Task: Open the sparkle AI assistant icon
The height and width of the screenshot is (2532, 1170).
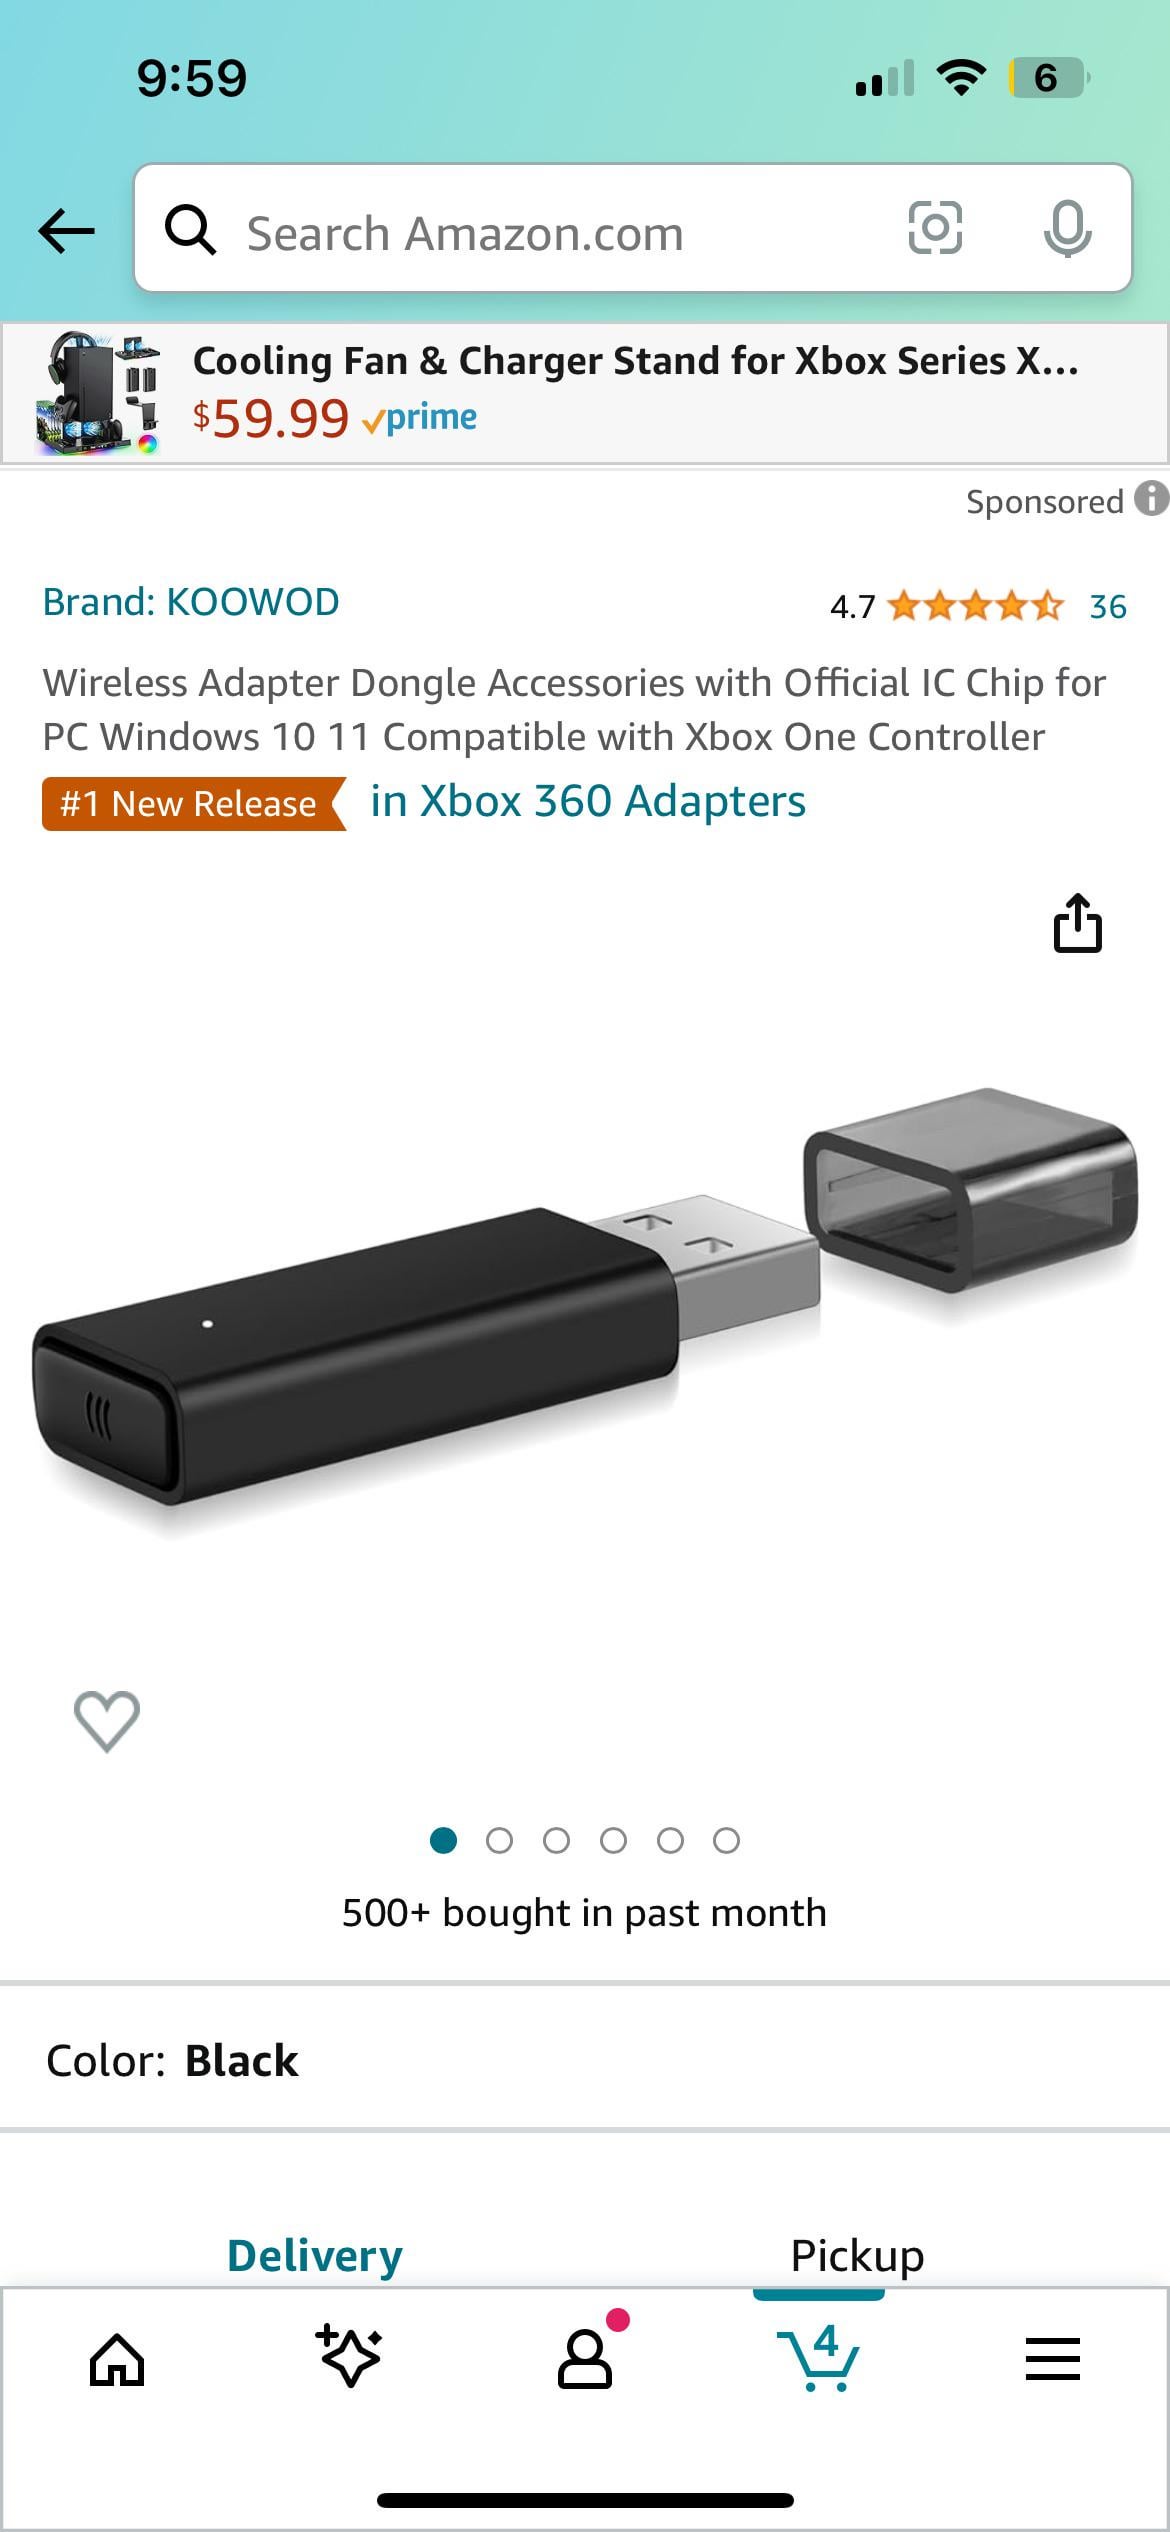Action: point(349,2356)
